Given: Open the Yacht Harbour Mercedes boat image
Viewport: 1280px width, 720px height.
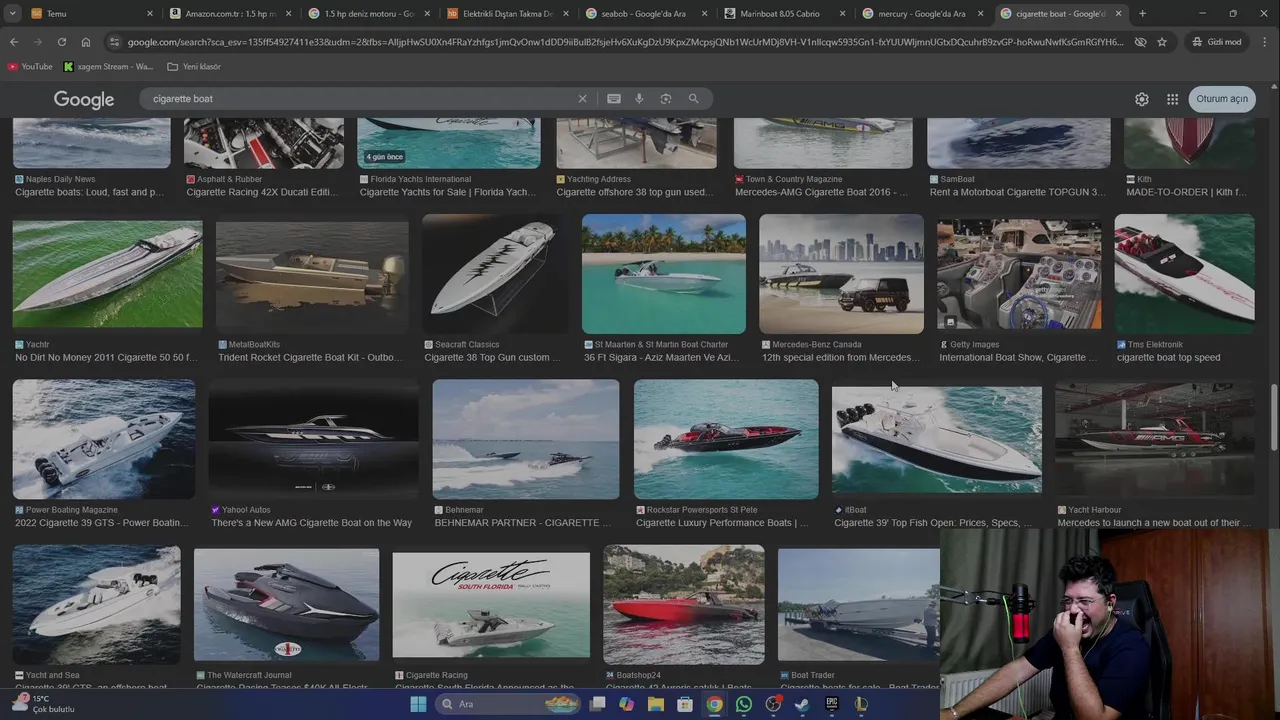Looking at the screenshot, I should [1155, 439].
